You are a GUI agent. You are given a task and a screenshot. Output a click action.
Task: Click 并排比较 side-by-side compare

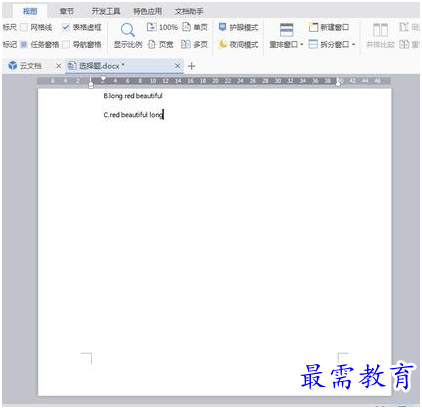[x=380, y=35]
